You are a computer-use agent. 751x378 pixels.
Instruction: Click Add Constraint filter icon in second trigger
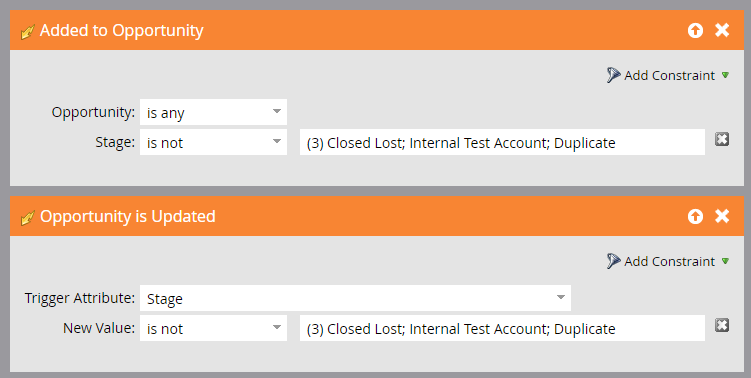coord(614,261)
